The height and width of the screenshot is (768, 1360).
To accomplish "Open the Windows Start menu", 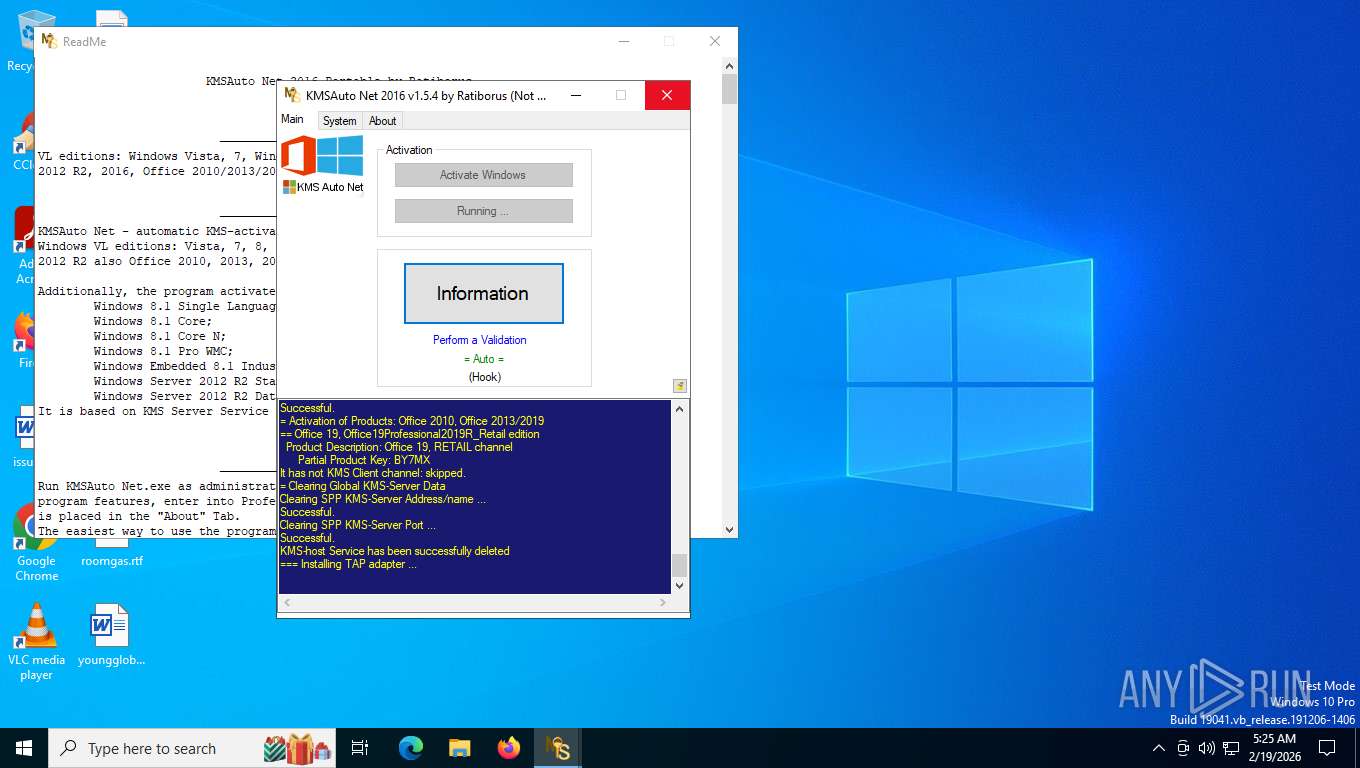I will point(24,748).
